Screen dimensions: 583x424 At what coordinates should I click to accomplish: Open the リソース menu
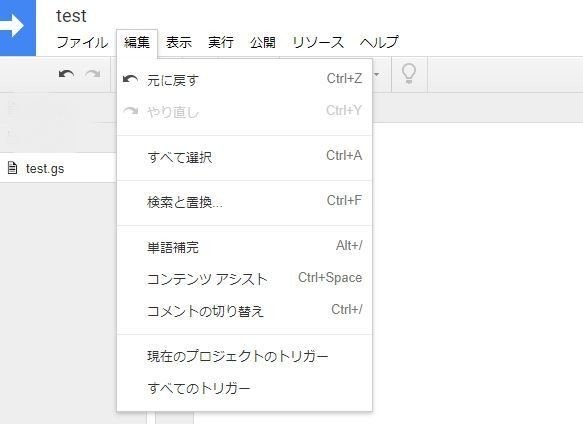point(318,42)
